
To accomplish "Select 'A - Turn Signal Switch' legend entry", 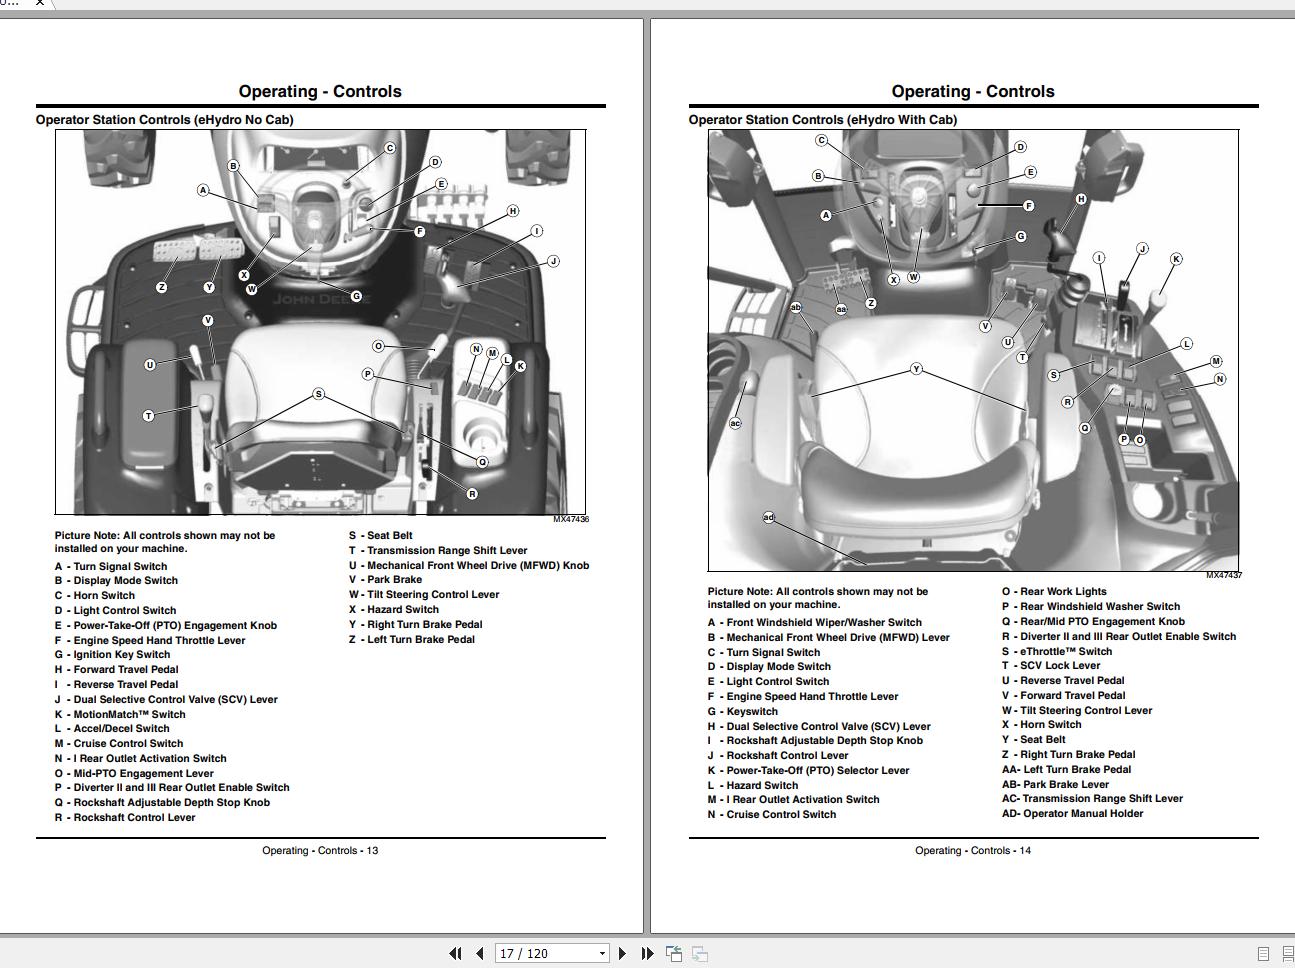I will point(111,566).
